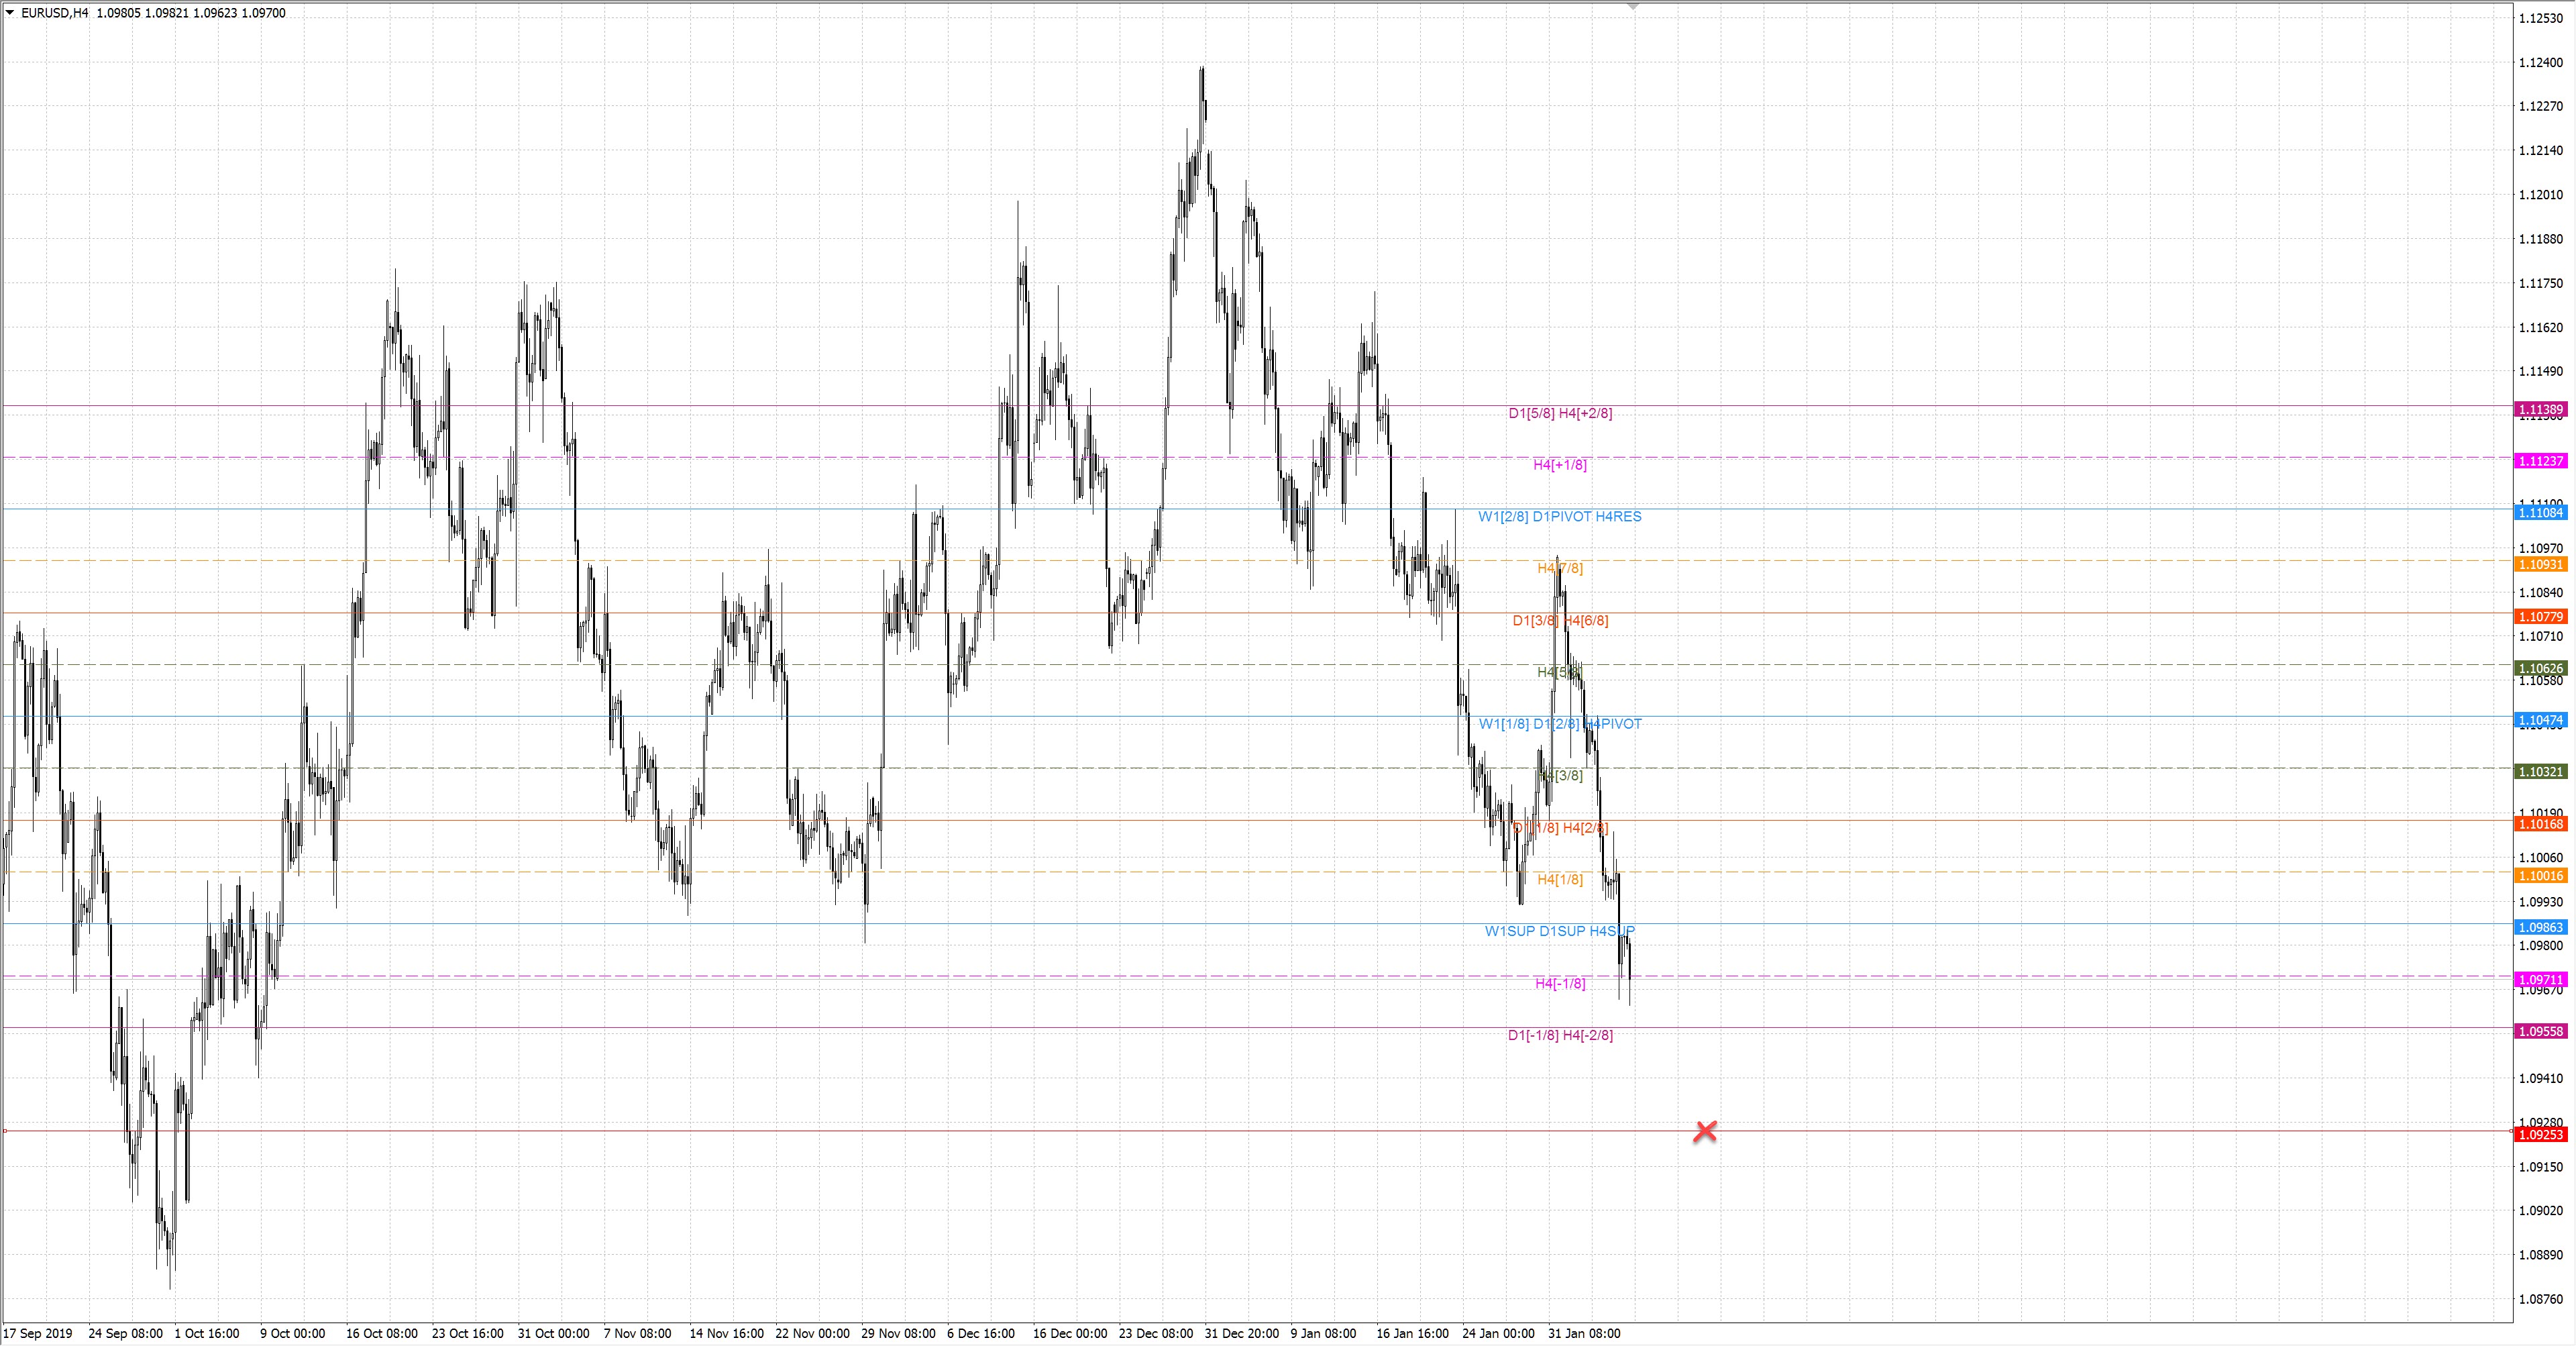Click the orange 1.10931 price tag
Image resolution: width=2576 pixels, height=1346 pixels.
(x=2540, y=565)
